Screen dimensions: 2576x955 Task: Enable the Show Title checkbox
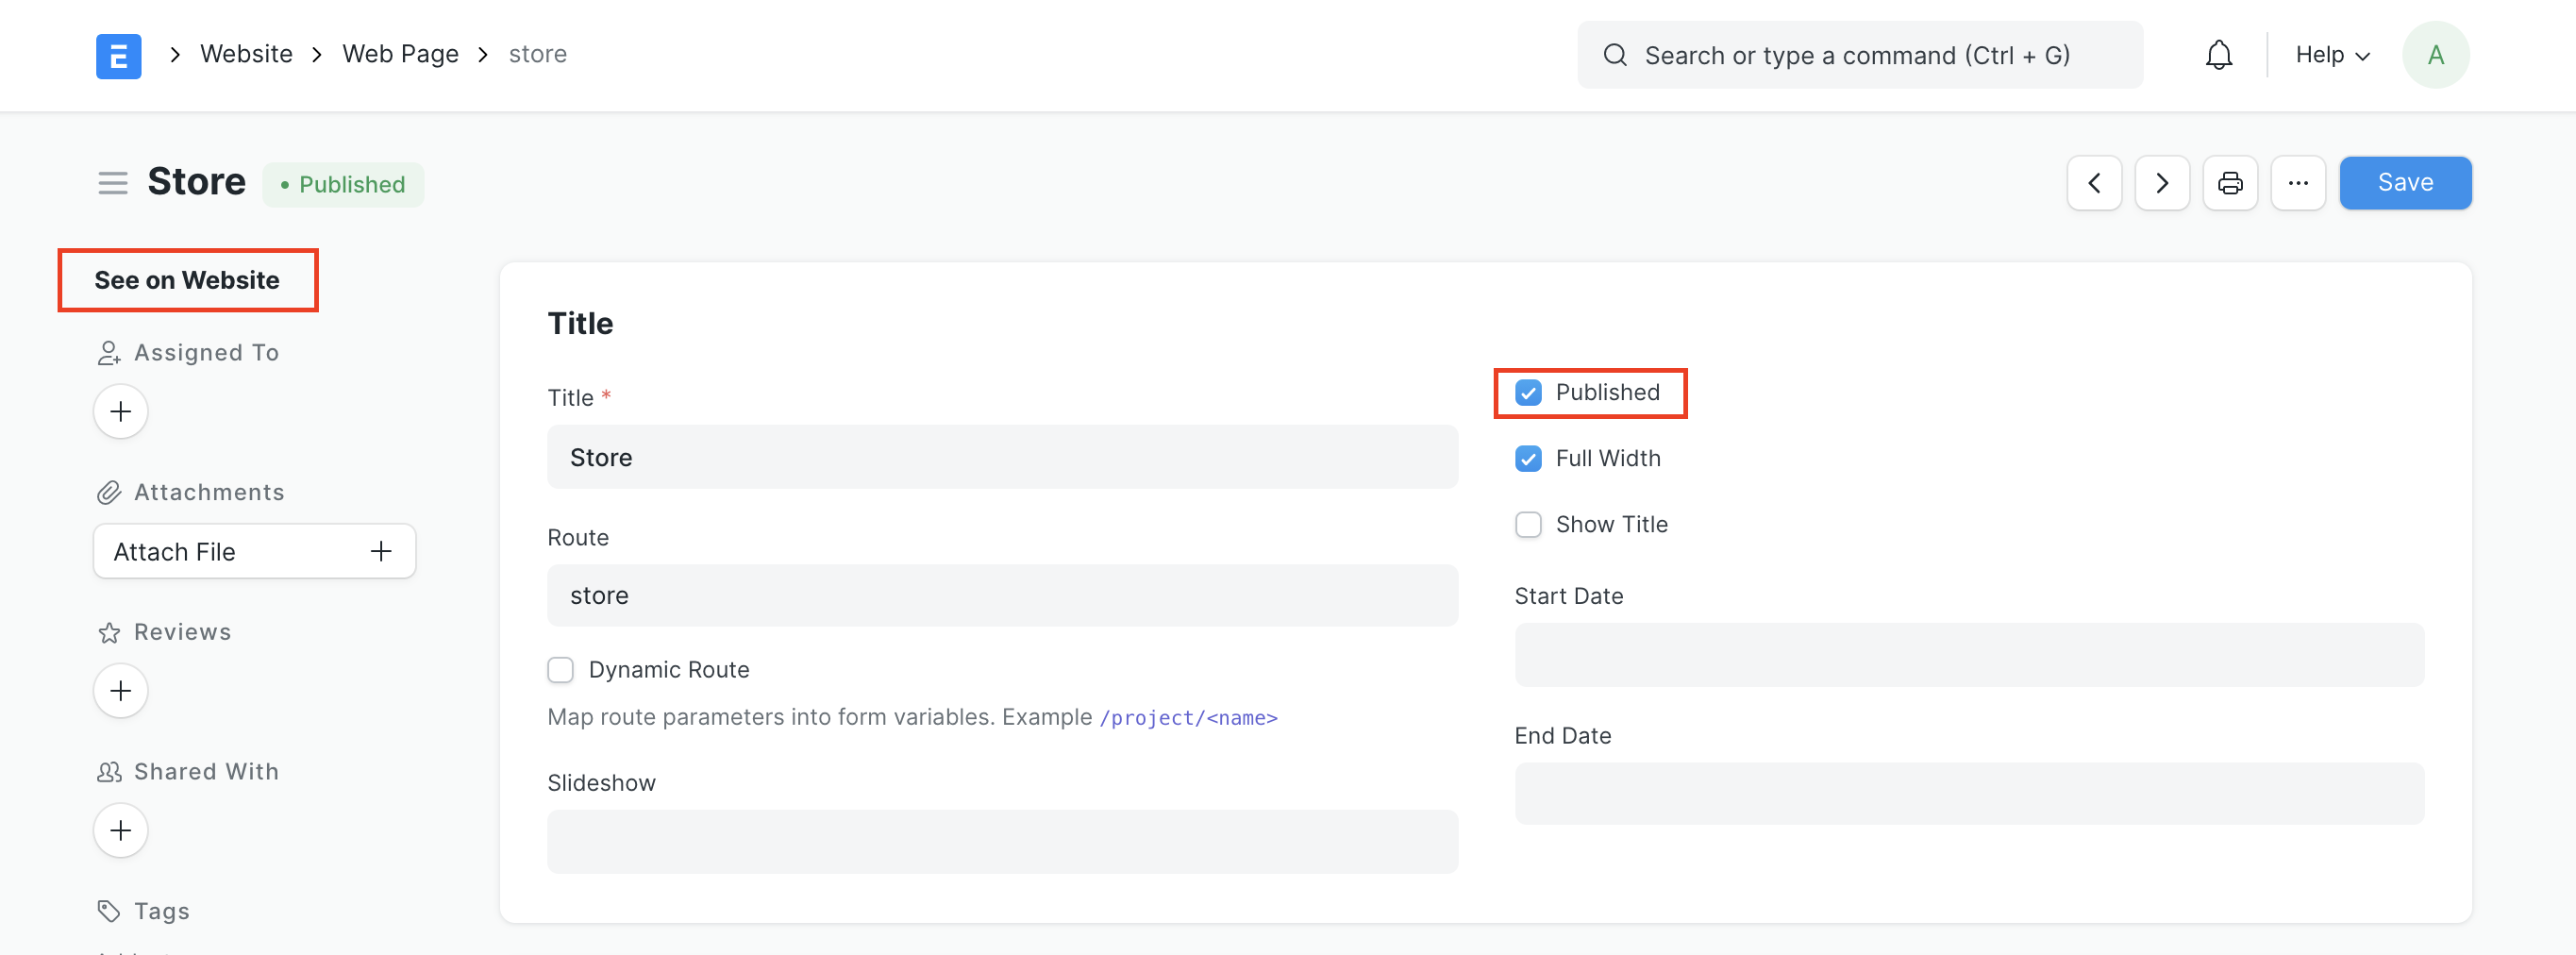coord(1528,524)
